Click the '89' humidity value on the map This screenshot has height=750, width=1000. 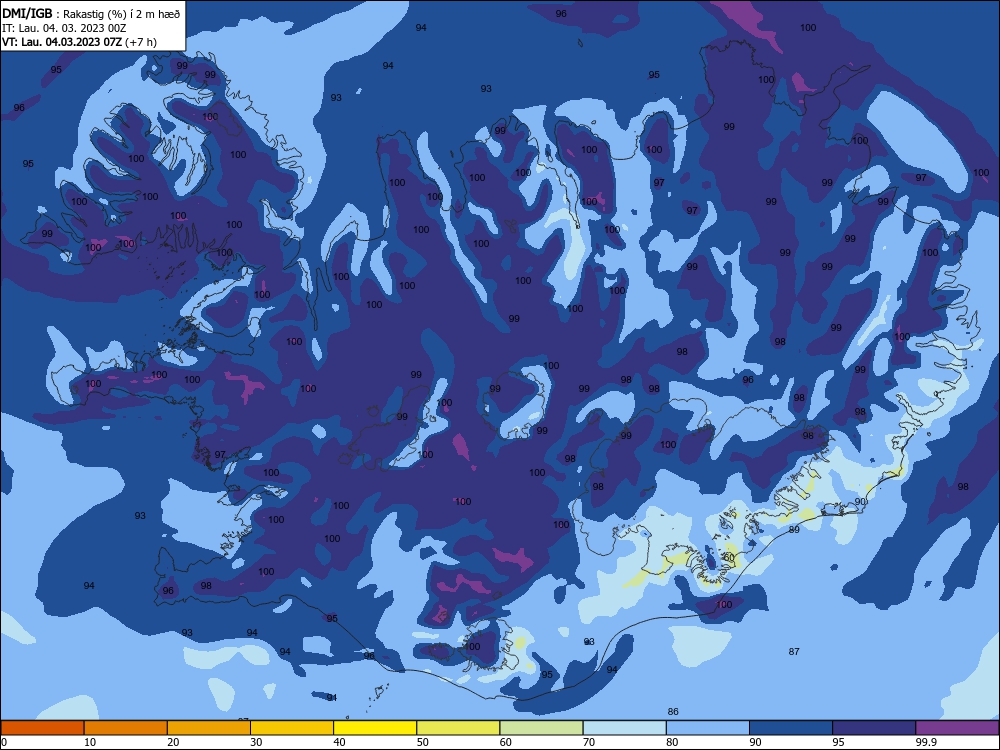pos(794,530)
